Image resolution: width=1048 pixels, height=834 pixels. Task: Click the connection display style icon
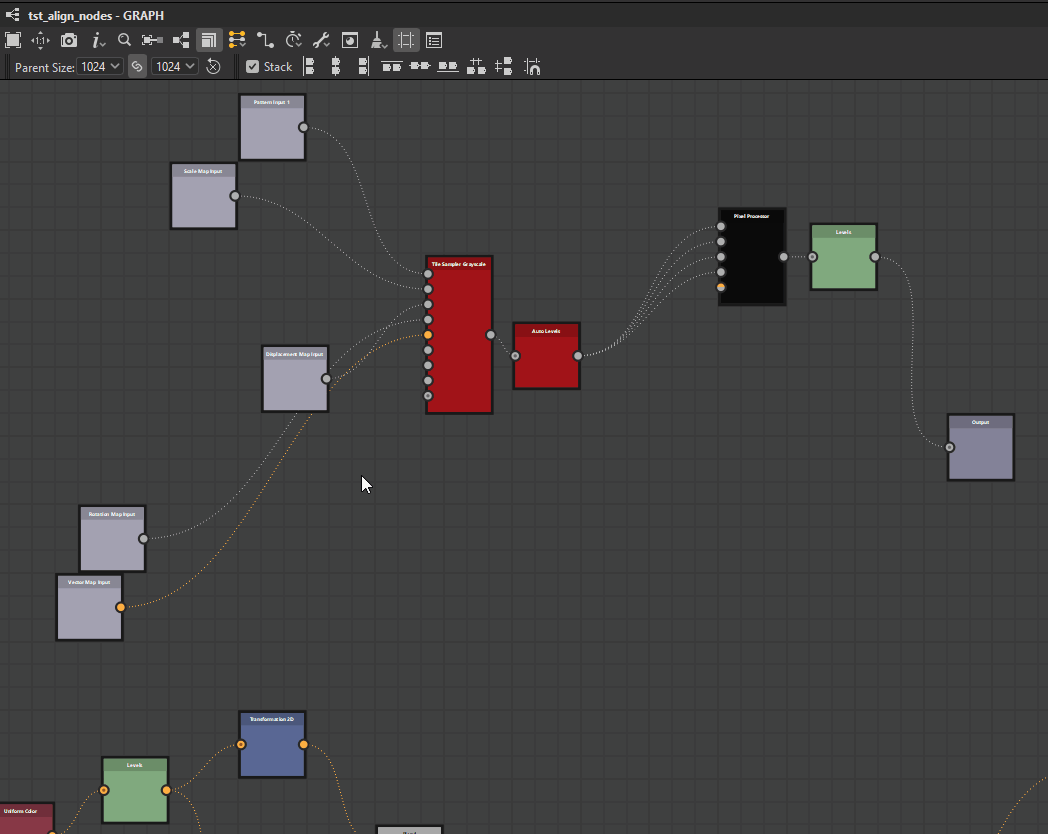264,40
